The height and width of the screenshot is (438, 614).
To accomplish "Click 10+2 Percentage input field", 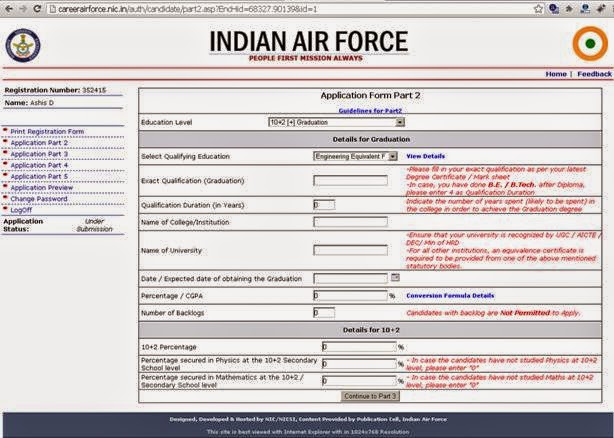I will [x=359, y=347].
